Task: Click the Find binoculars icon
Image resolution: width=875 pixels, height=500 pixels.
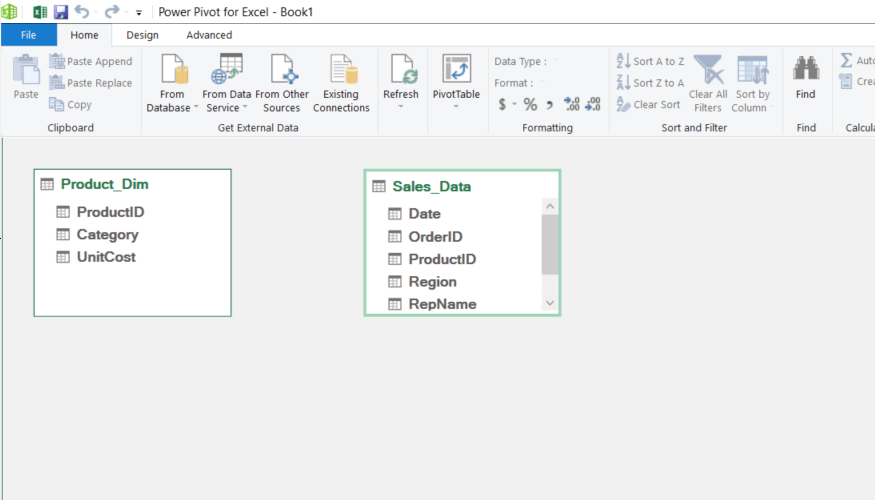Action: [x=806, y=68]
